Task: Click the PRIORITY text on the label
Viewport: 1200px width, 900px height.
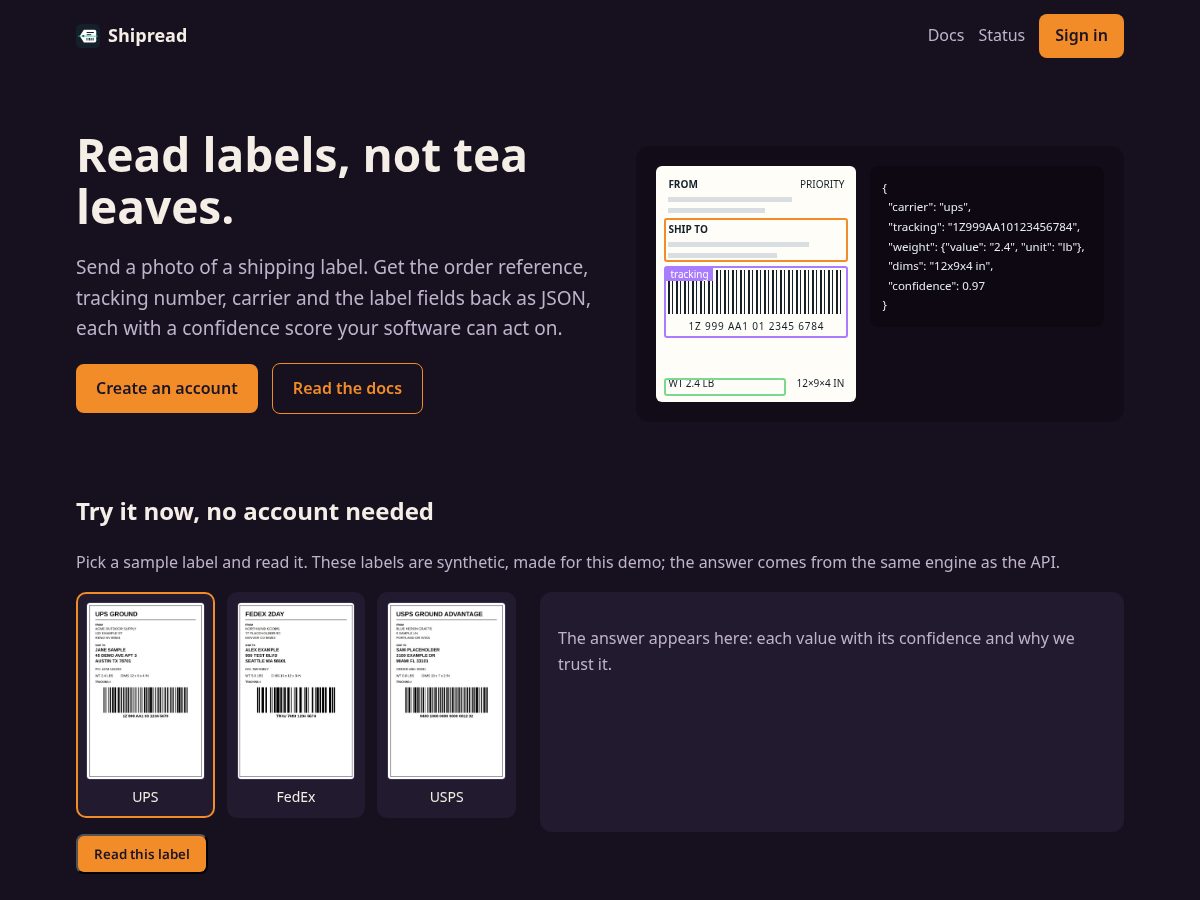Action: pyautogui.click(x=822, y=184)
